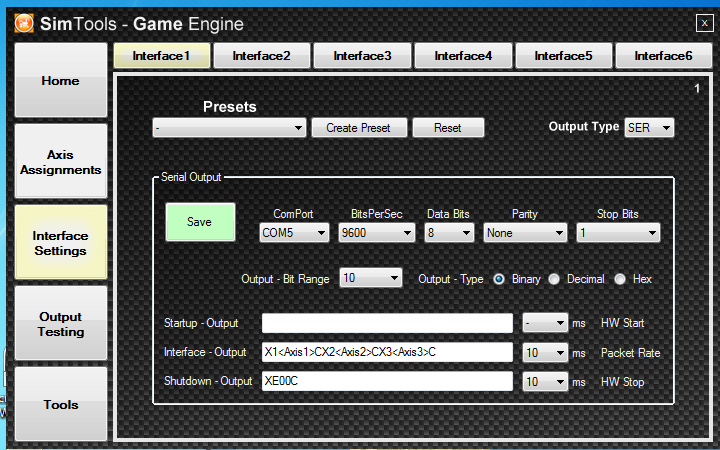Open the ComPort COM5 dropdown
This screenshot has width=720, height=450.
tap(294, 233)
